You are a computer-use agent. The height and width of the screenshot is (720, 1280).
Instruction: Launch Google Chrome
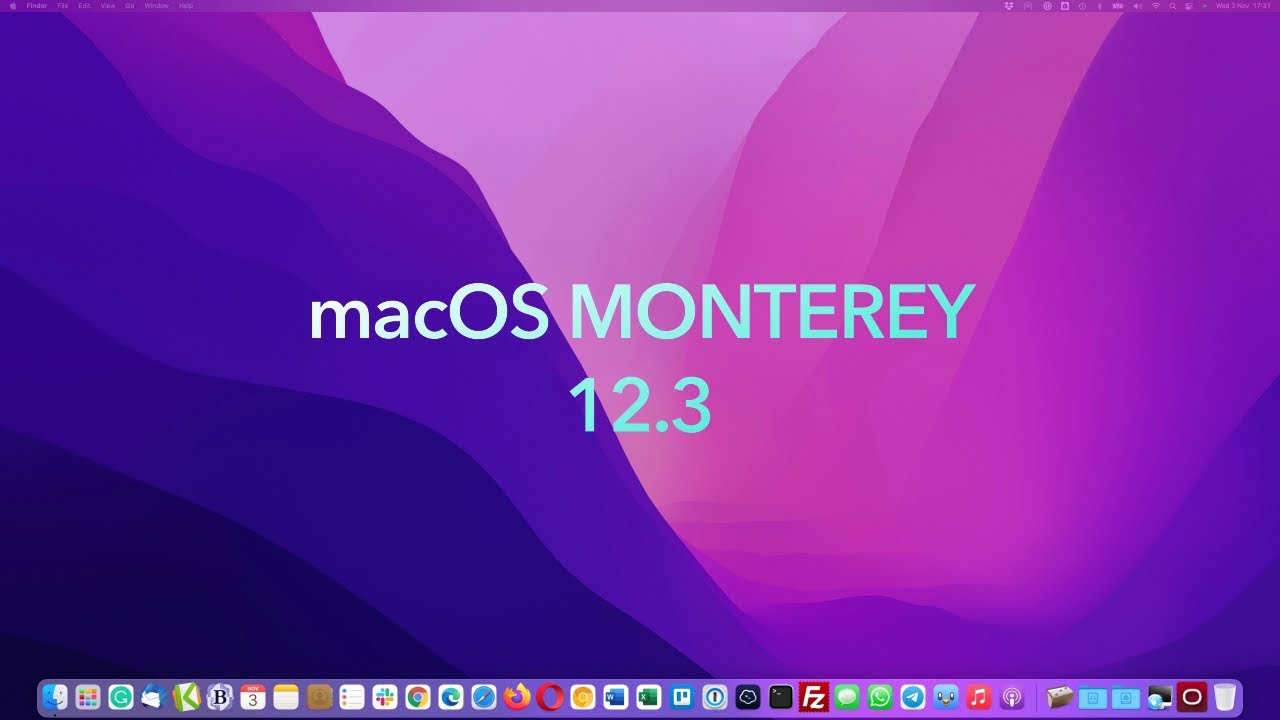point(418,697)
